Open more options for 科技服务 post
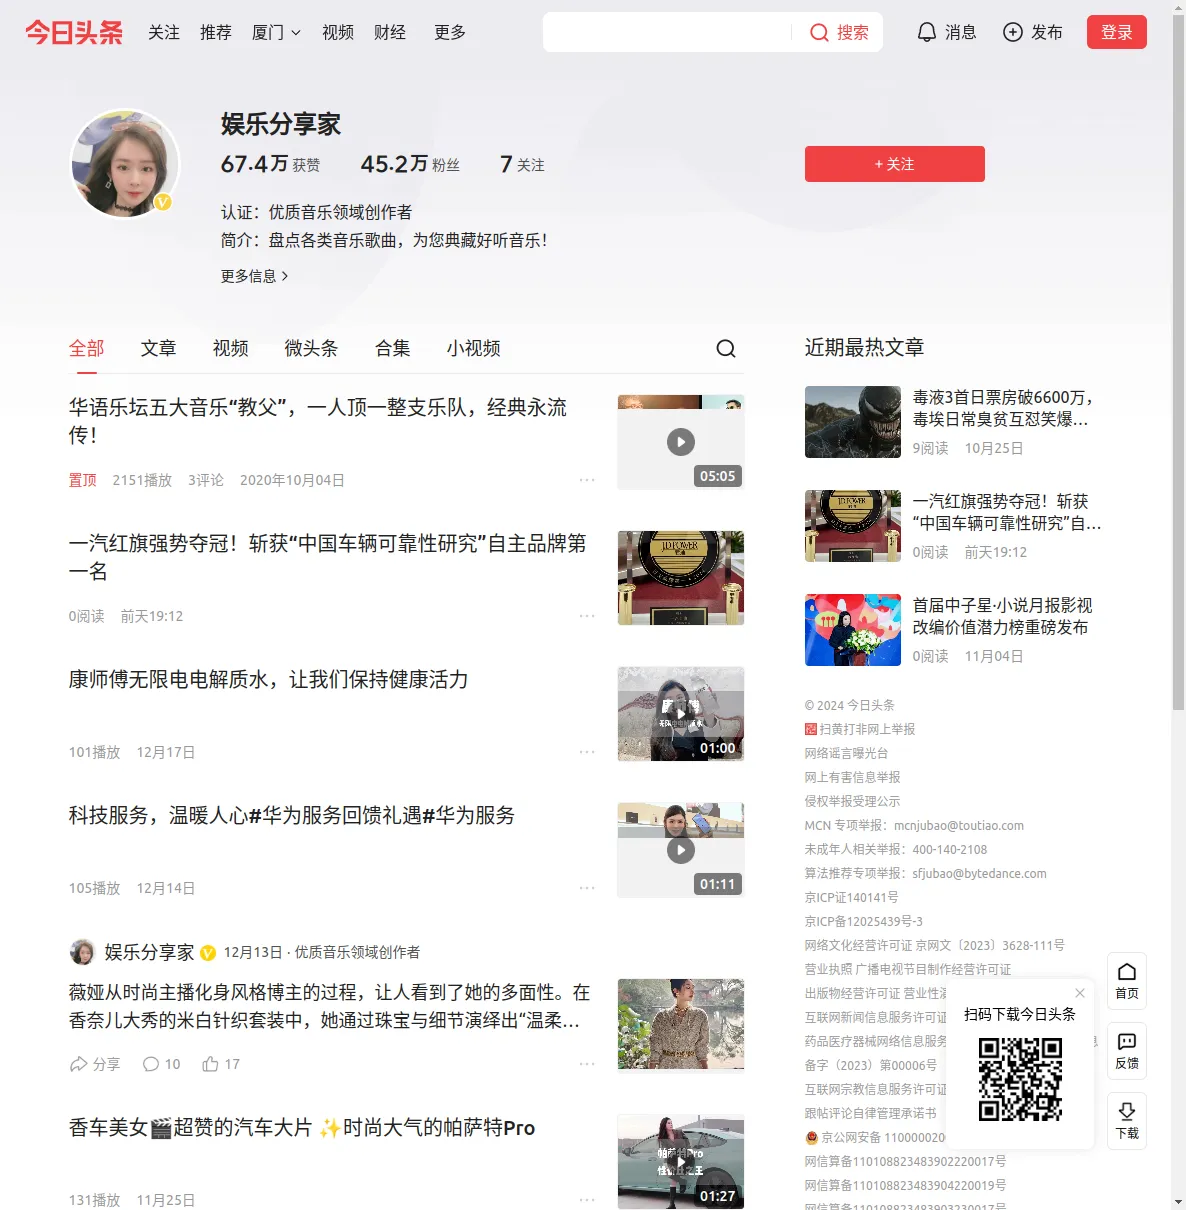 [x=587, y=888]
